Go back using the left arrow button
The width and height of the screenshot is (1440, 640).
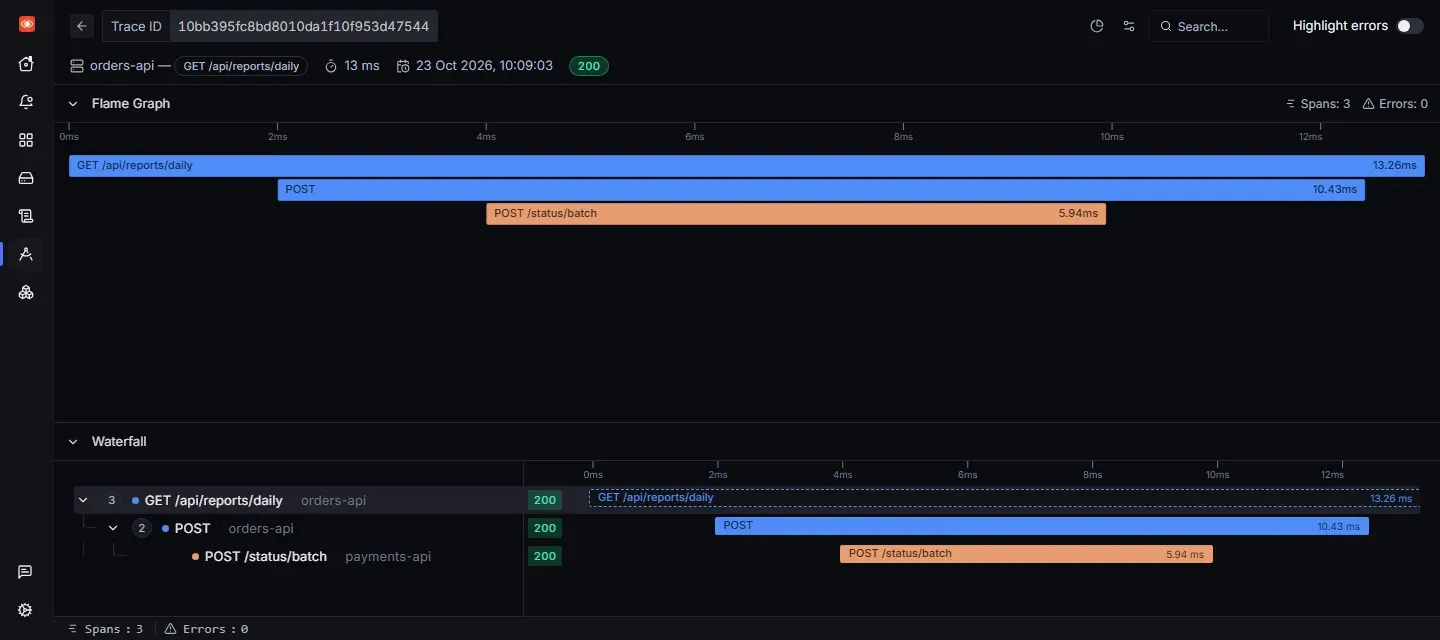pyautogui.click(x=82, y=26)
